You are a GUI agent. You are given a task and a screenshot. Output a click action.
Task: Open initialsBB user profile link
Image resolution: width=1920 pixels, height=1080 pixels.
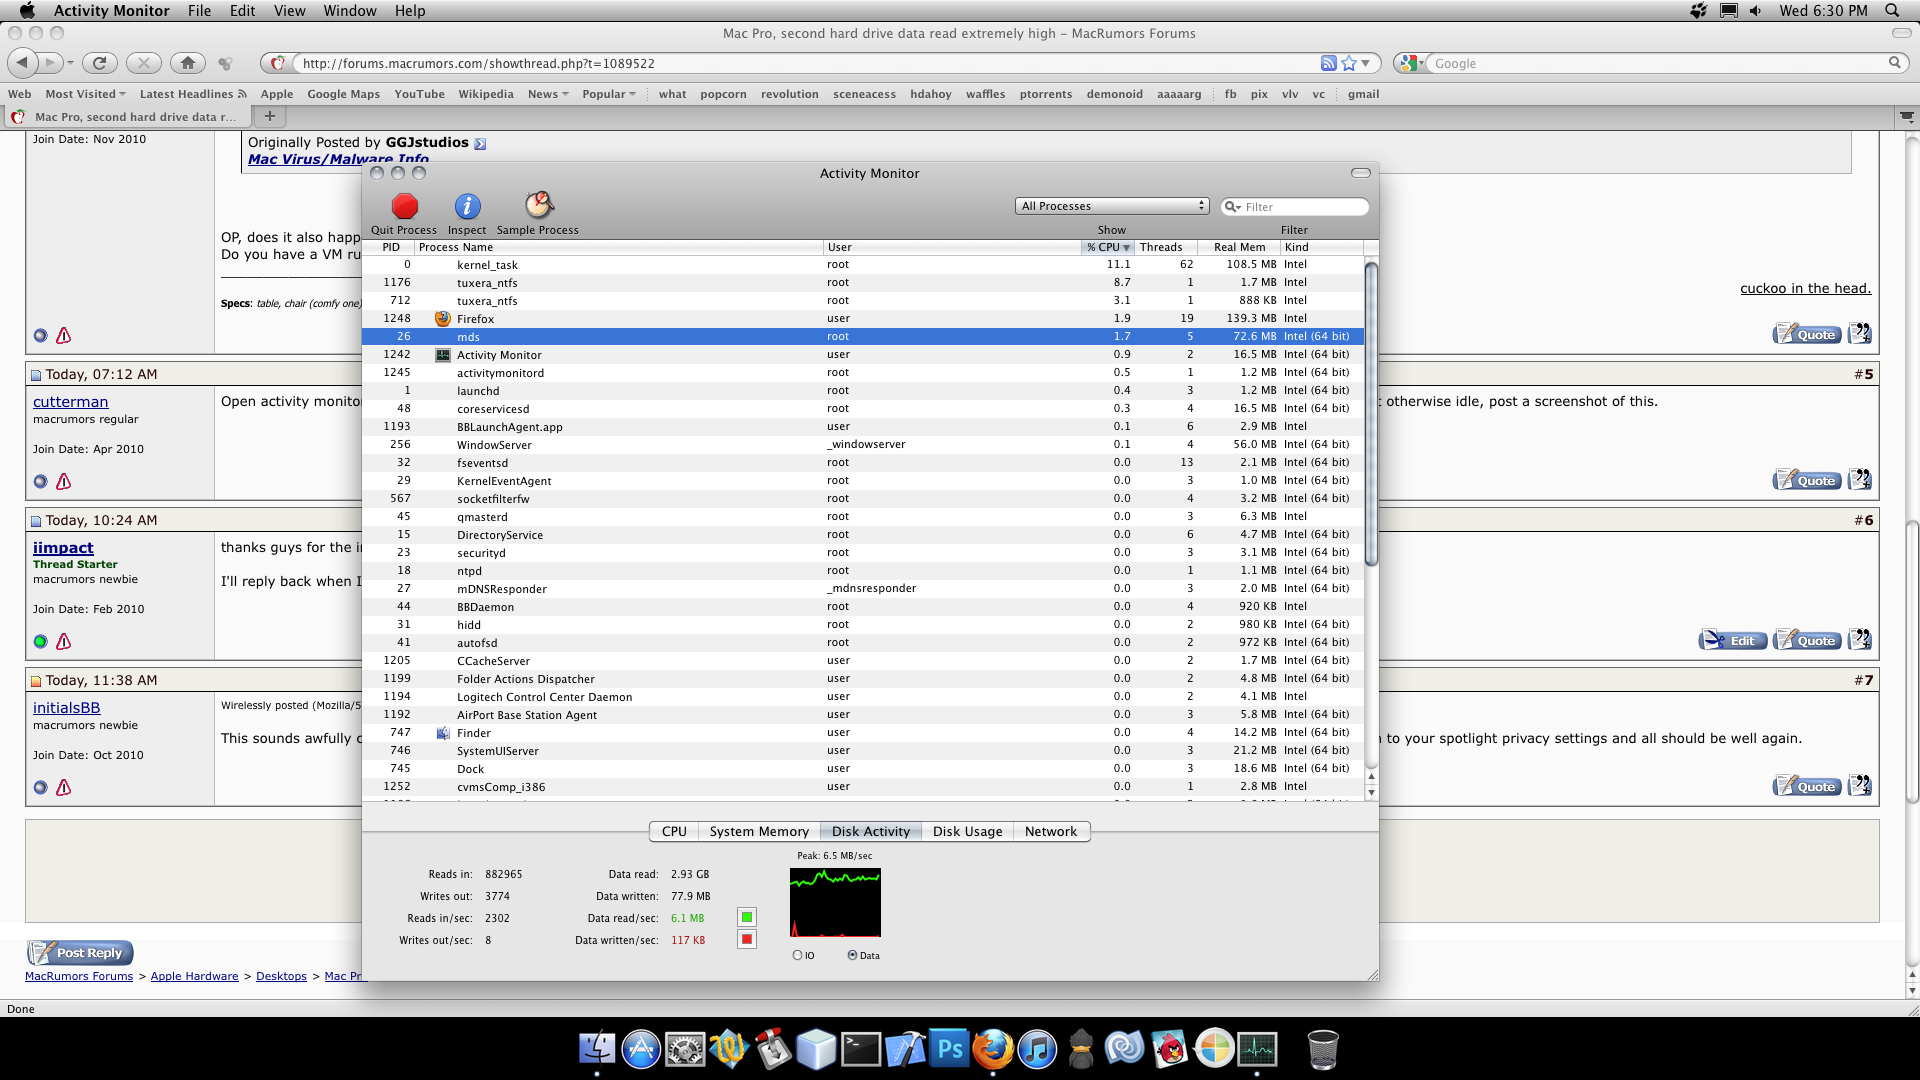66,707
